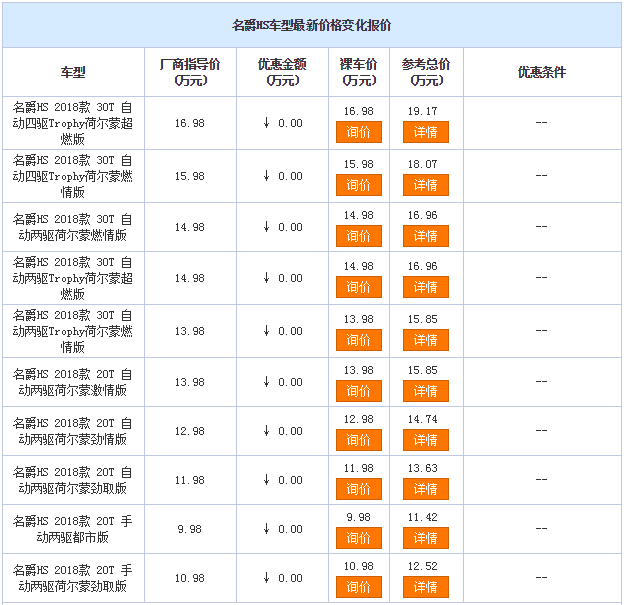This screenshot has width=624, height=605.
Task: Click 询价 button for the 16.98 四驱Trophy超燃版 row
Action: point(359,132)
